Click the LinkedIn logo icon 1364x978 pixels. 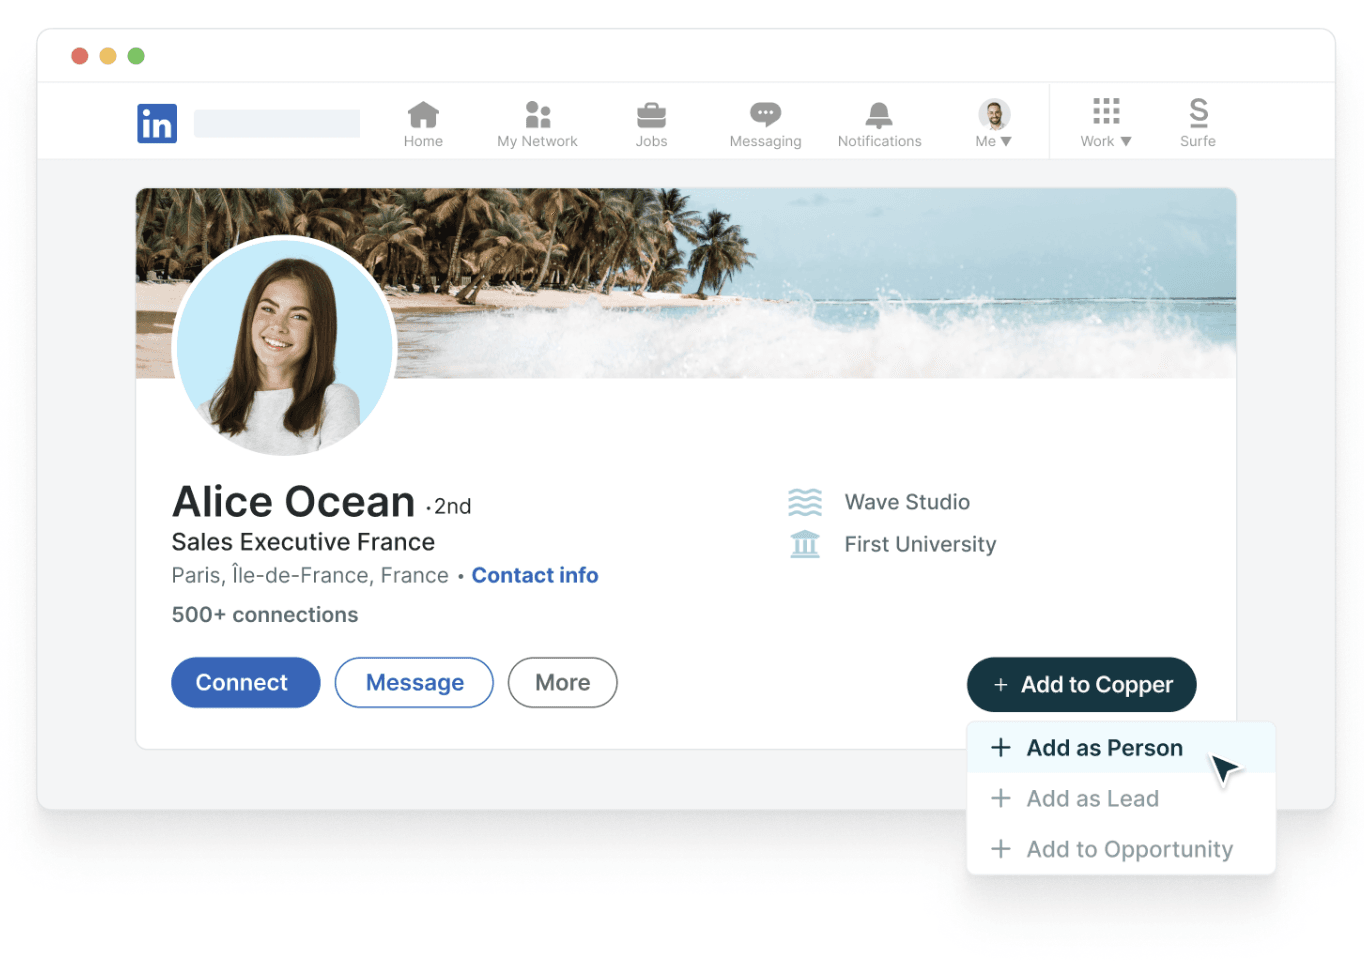tap(157, 124)
